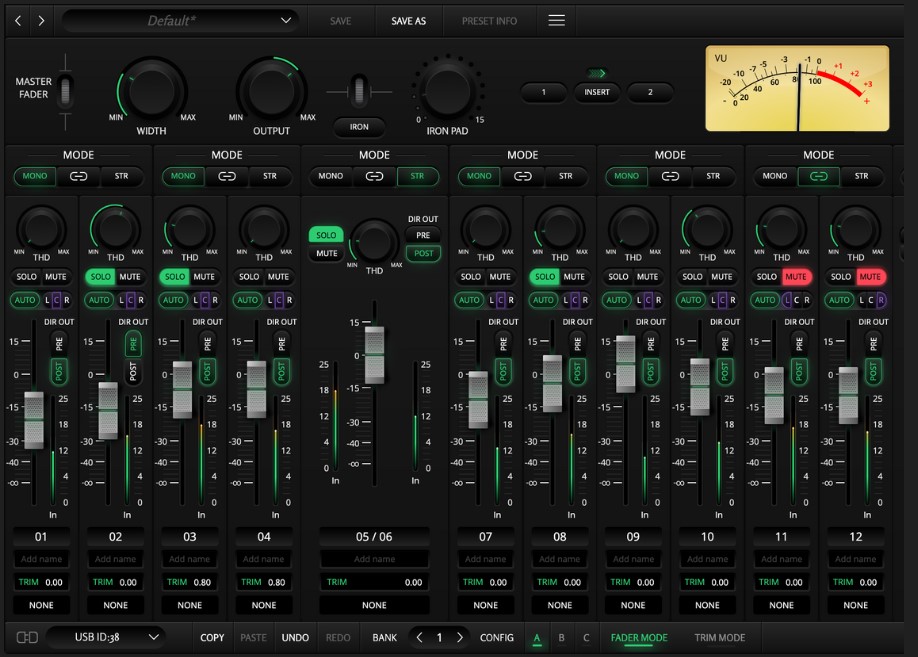Switch to TRIM MODE tab
Screen dimensions: 918x657
click(x=719, y=637)
